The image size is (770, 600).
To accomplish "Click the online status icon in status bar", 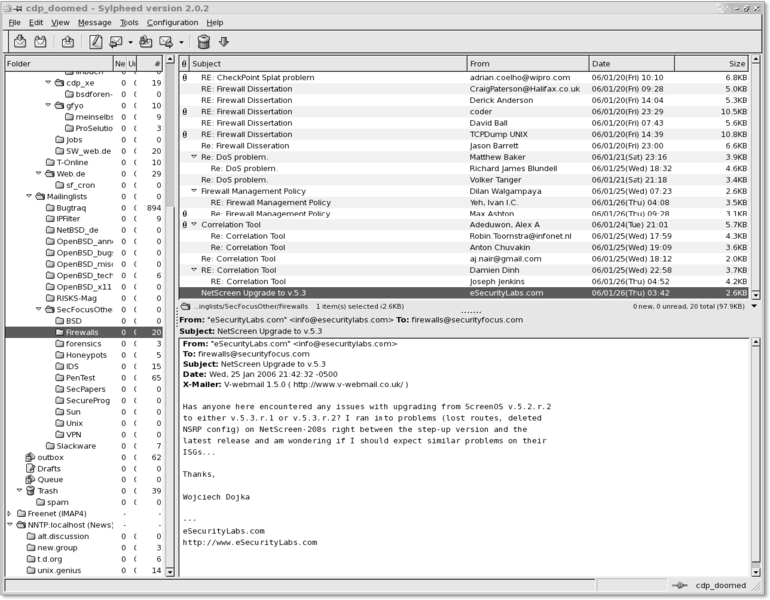I will tap(679, 585).
